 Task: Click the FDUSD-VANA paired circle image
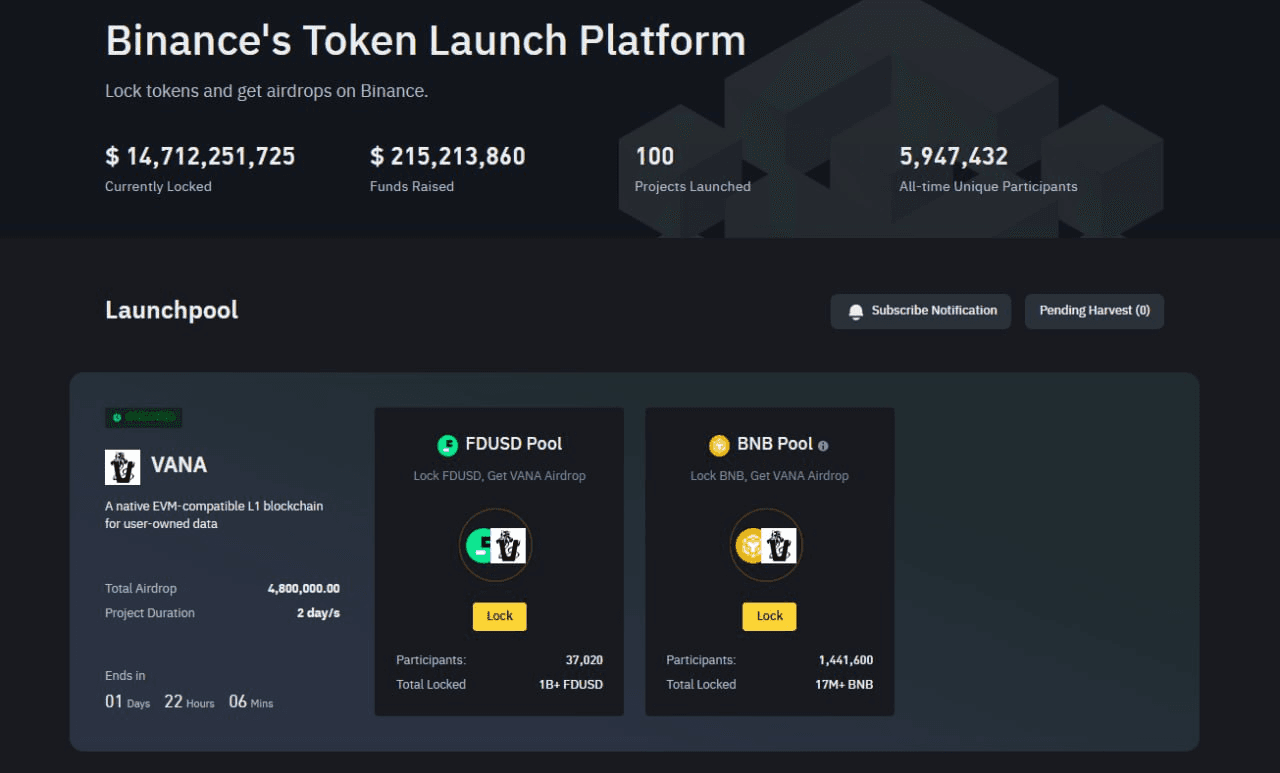point(496,546)
